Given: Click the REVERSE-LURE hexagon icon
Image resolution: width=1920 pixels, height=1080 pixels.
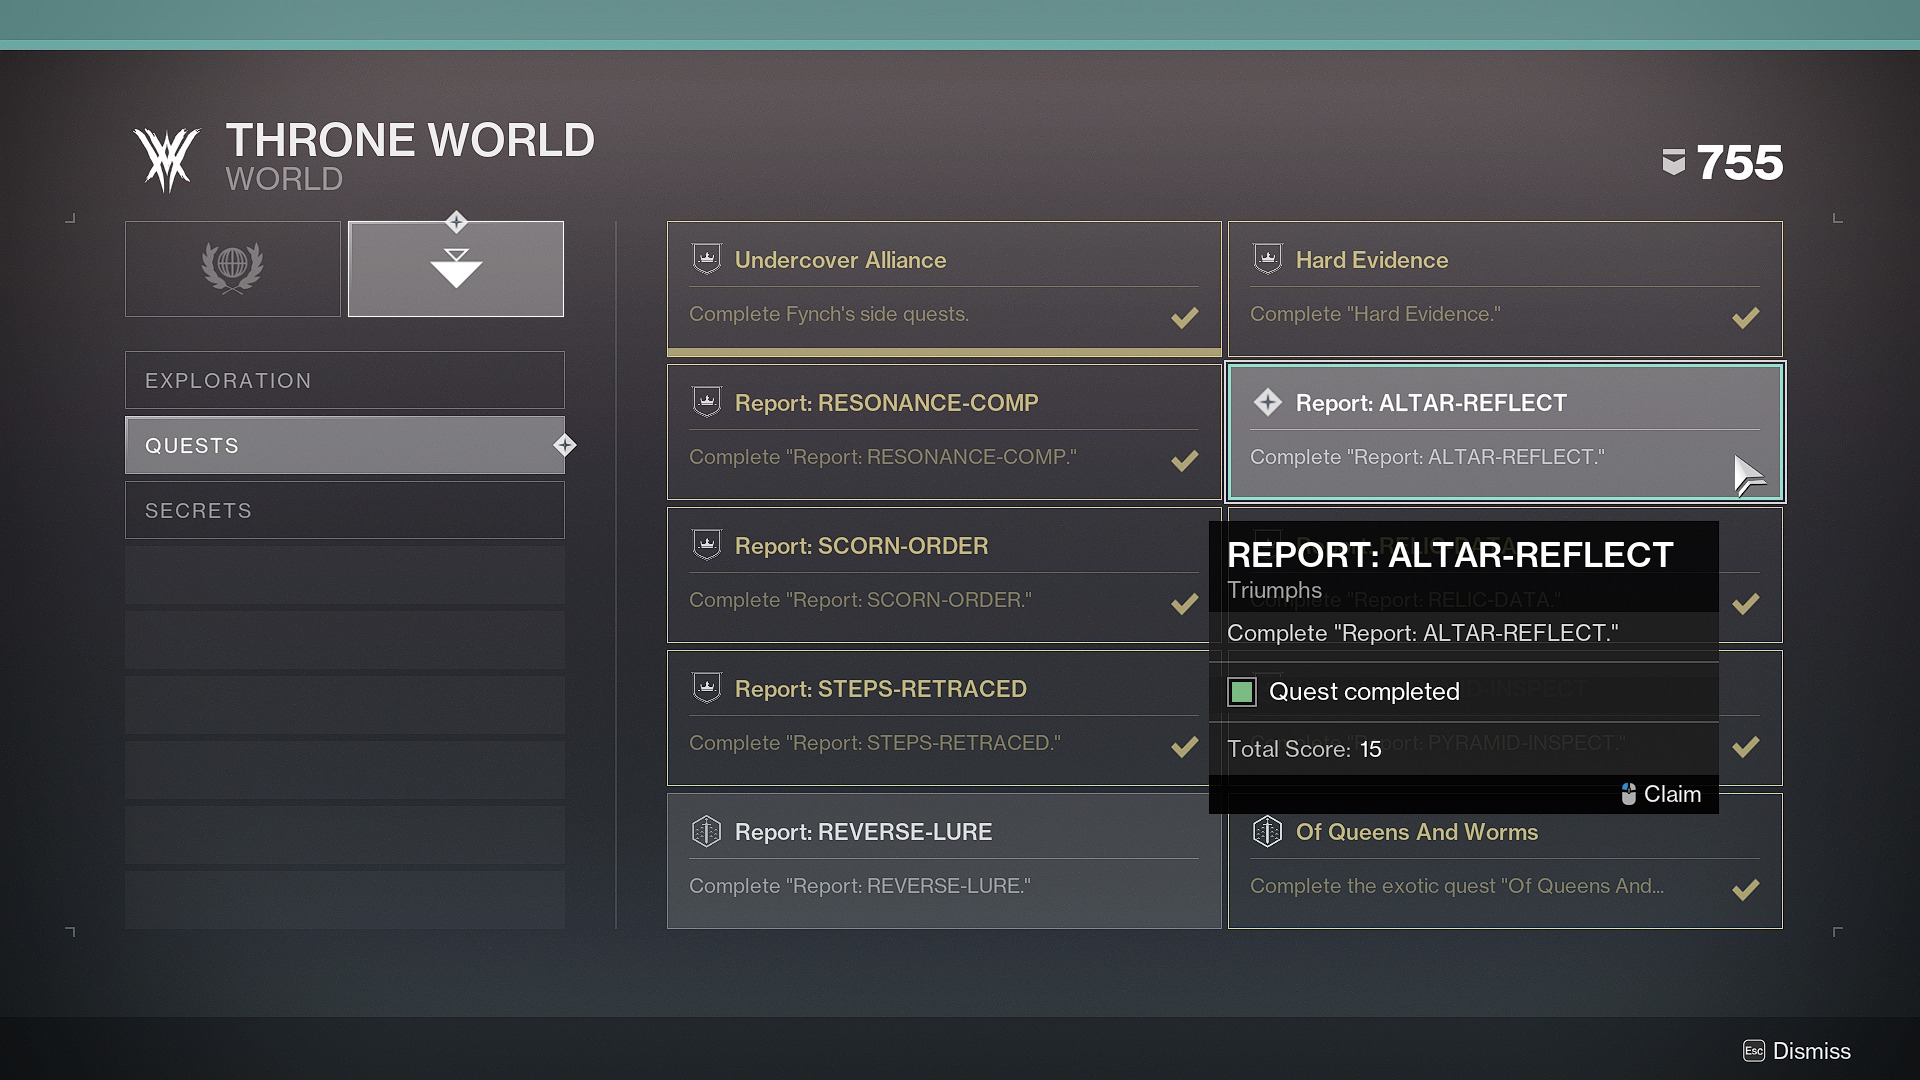Looking at the screenshot, I should pyautogui.click(x=707, y=831).
